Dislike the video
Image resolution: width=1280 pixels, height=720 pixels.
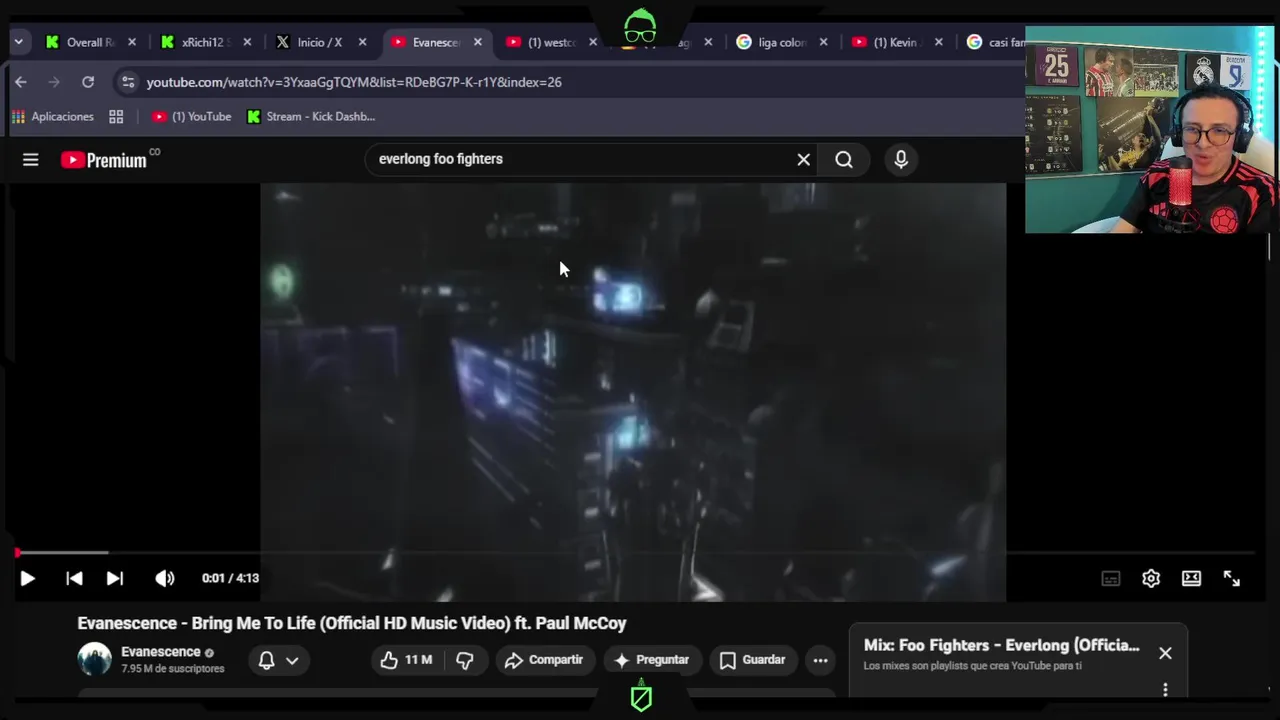click(465, 660)
